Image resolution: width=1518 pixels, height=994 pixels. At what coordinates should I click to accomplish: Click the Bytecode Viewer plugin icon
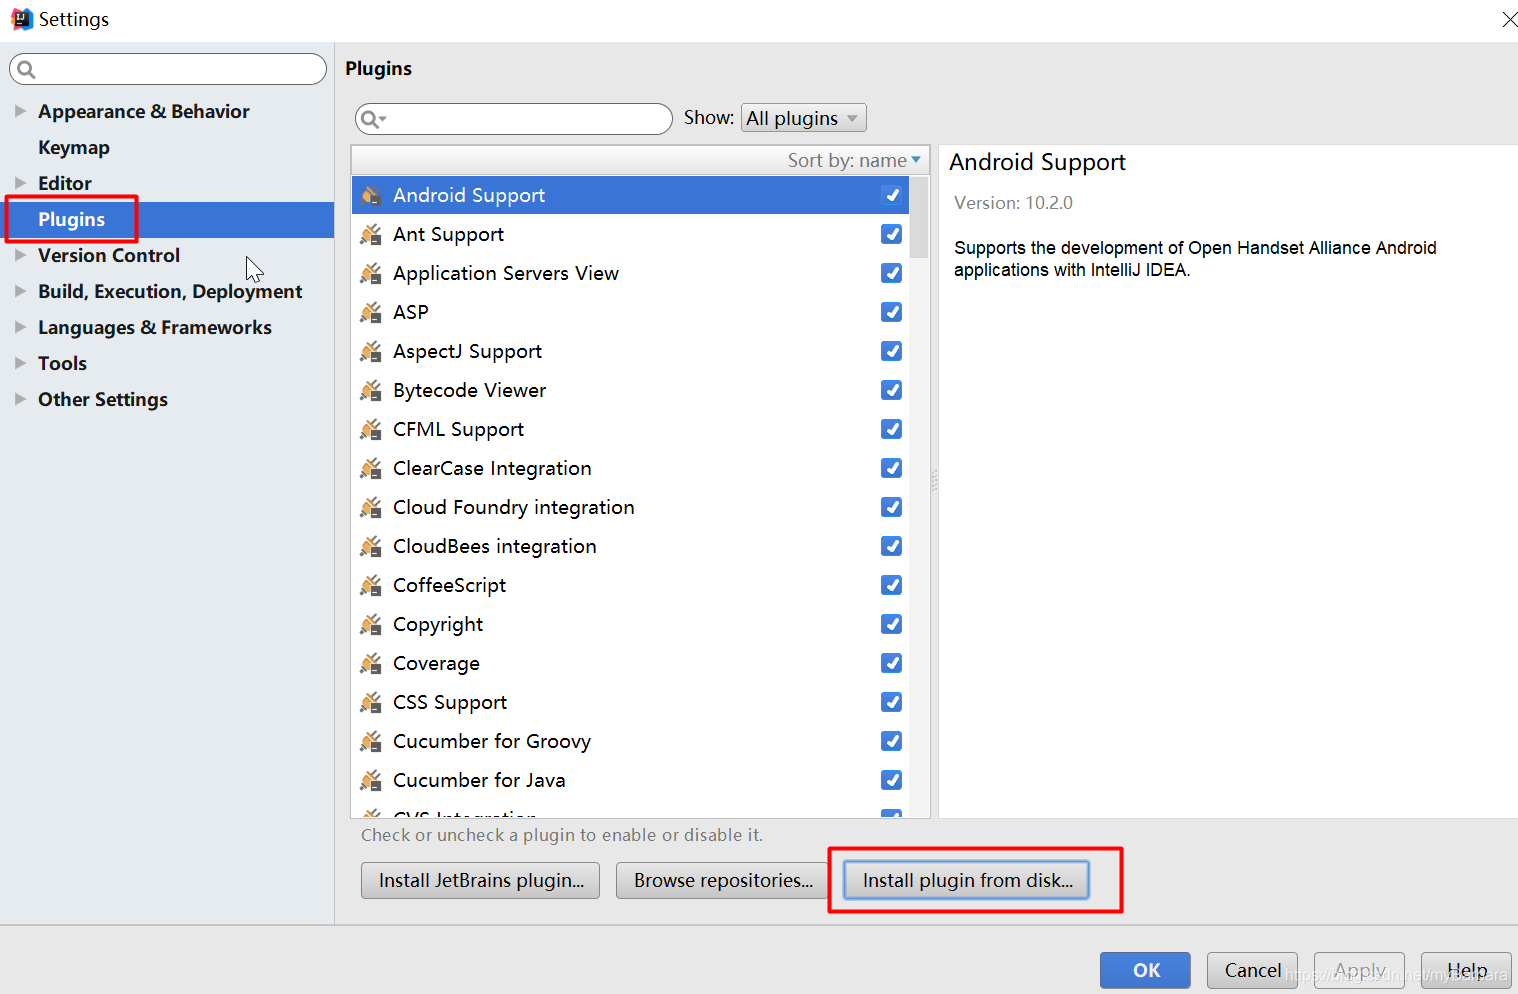tap(371, 390)
